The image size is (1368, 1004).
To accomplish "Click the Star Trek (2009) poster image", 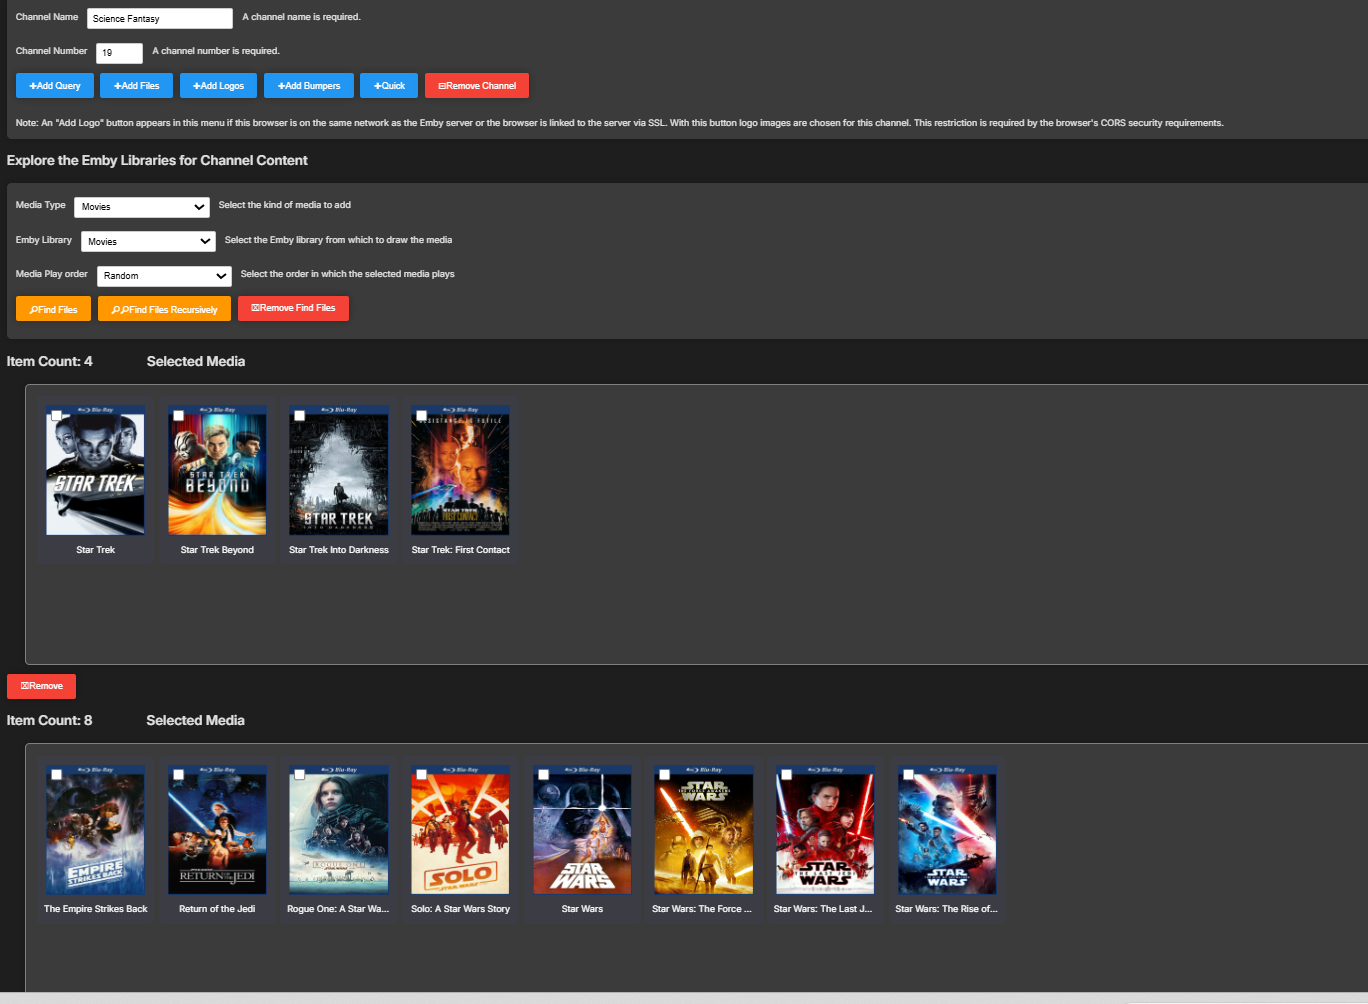I will pyautogui.click(x=96, y=470).
